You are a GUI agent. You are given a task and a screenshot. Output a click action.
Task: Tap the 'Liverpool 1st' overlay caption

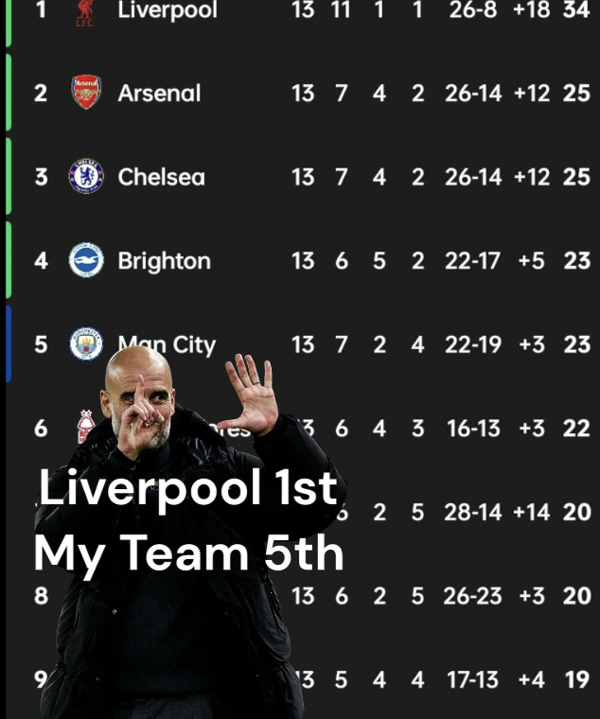tap(188, 487)
